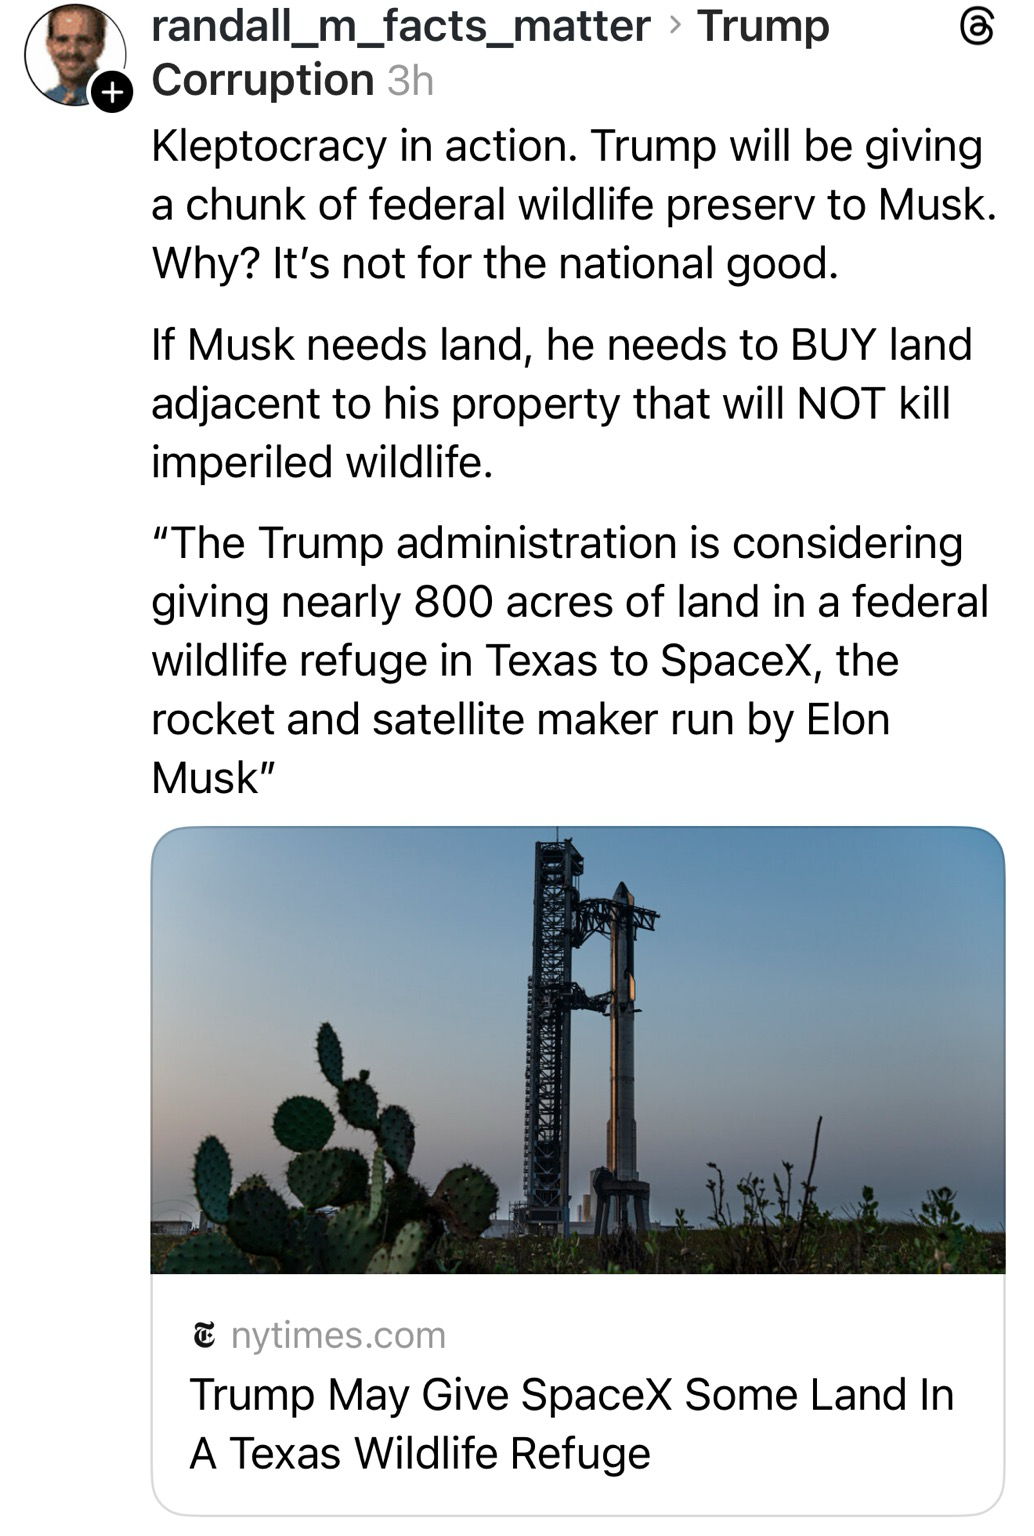Open the poster's profile picture
The image size is (1034, 1536).
coord(72,53)
